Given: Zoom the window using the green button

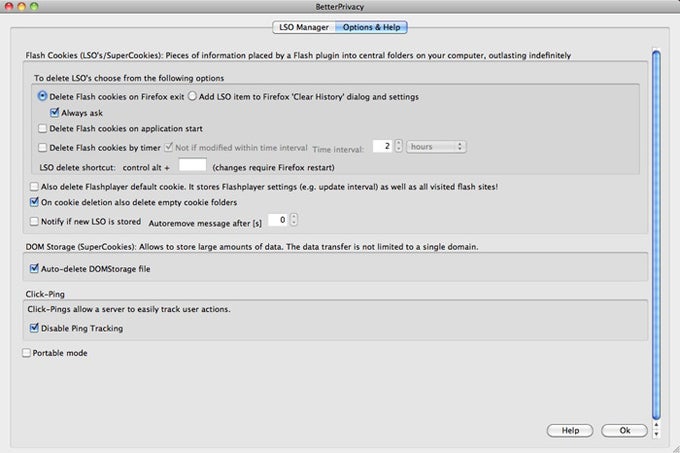Looking at the screenshot, I should (34, 6).
